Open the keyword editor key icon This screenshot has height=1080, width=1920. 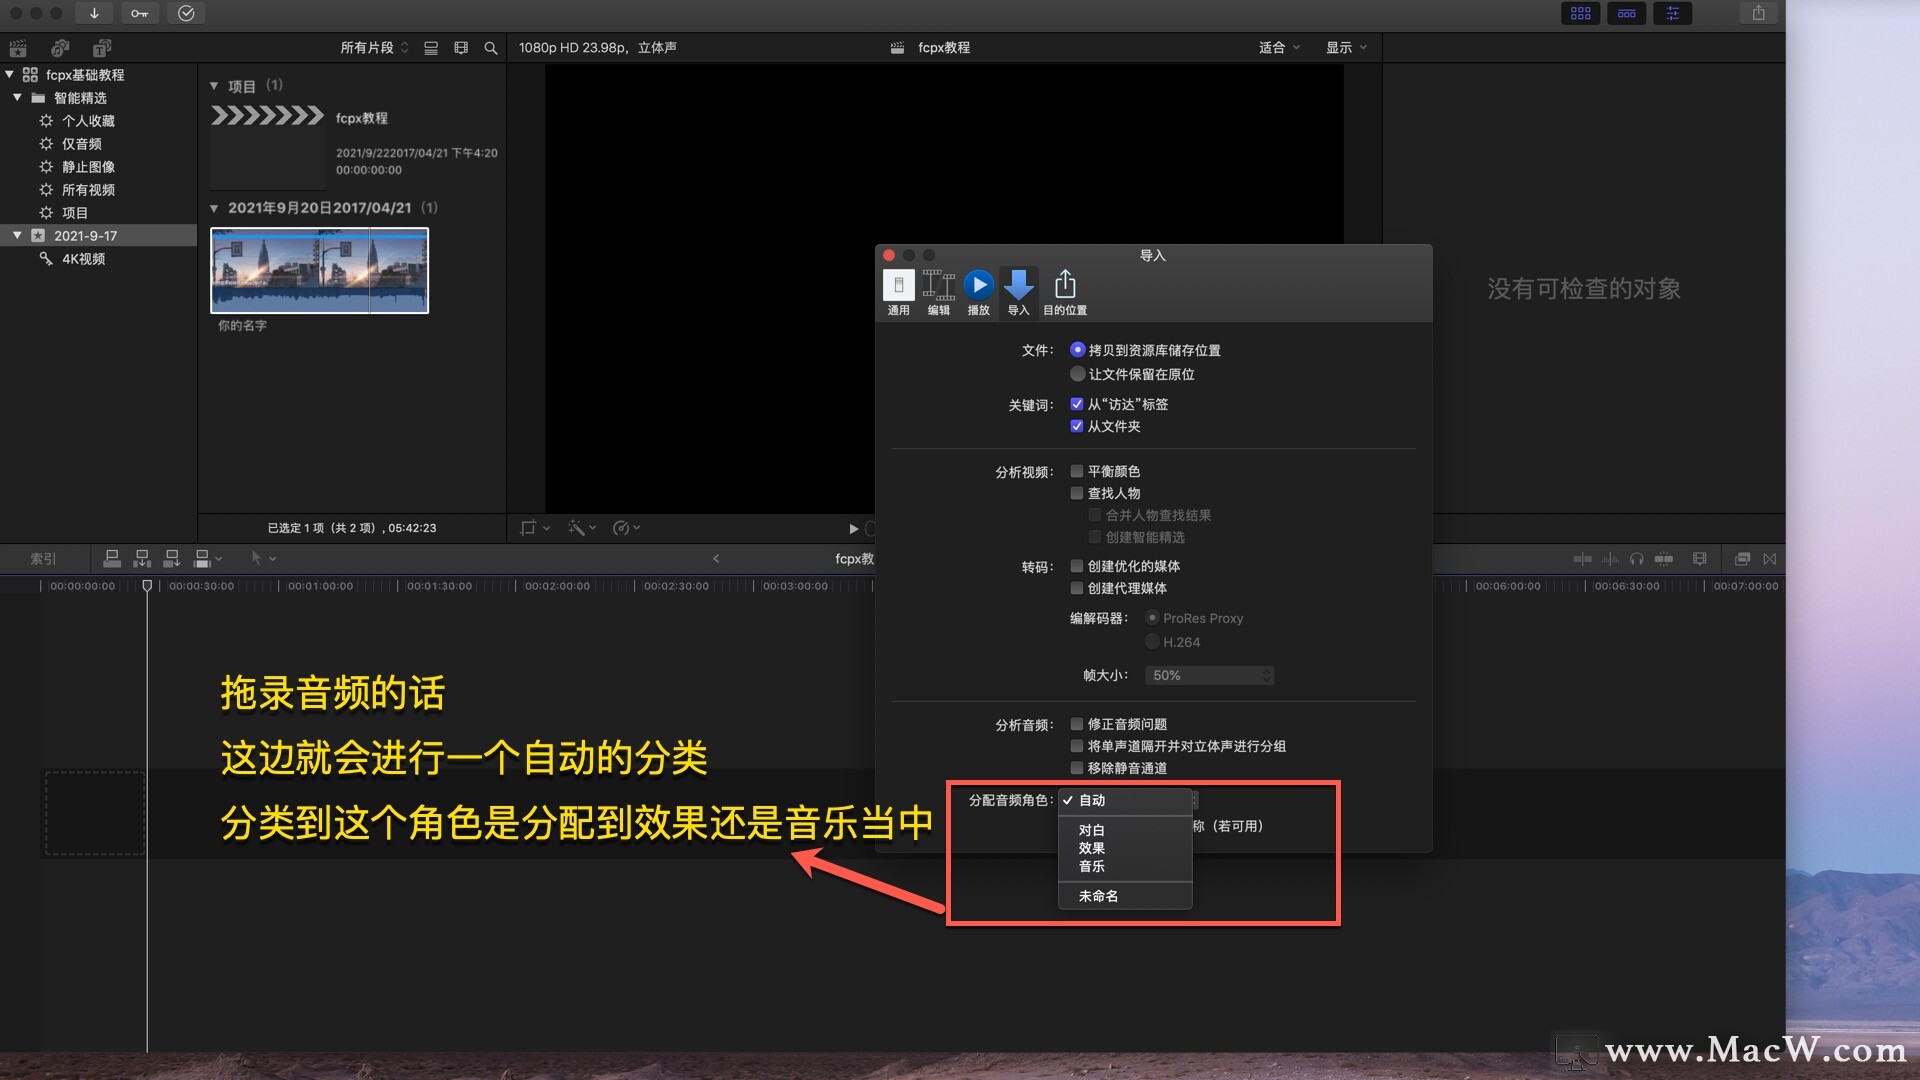coord(140,13)
